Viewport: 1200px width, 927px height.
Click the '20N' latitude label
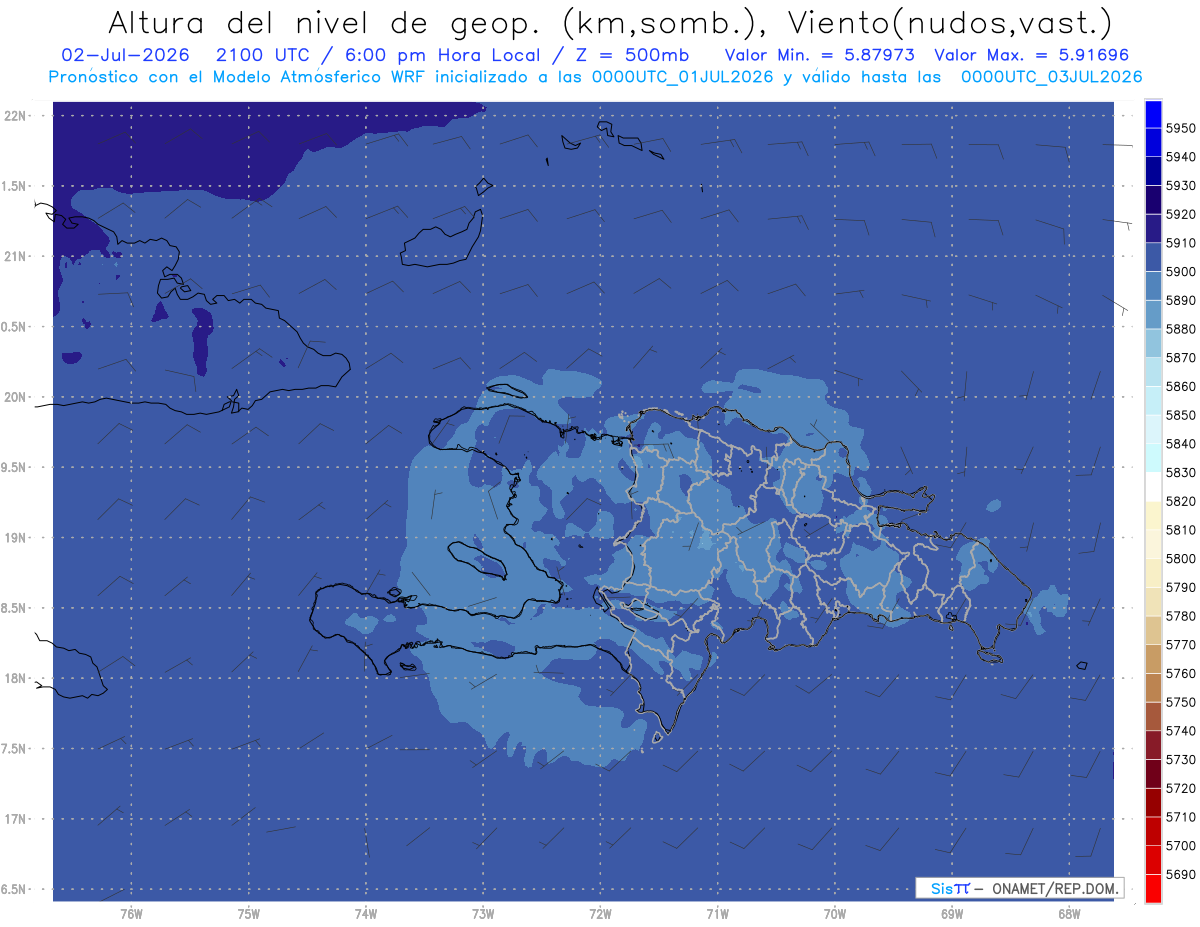tap(16, 397)
